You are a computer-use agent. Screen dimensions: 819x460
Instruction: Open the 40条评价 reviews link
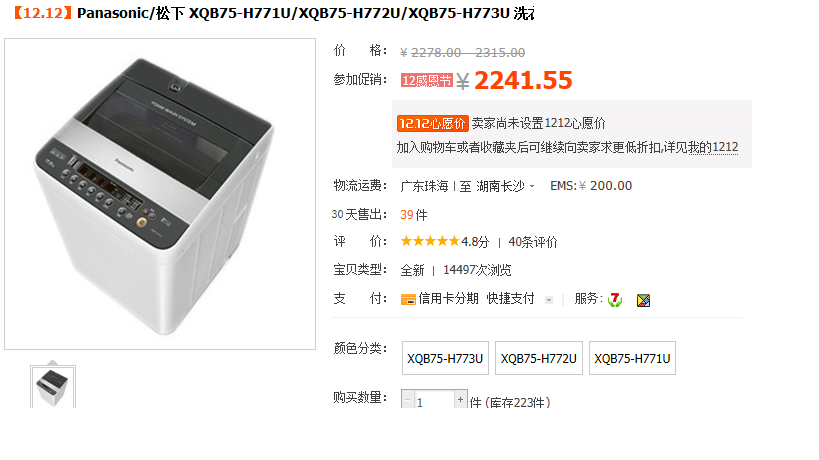(533, 242)
